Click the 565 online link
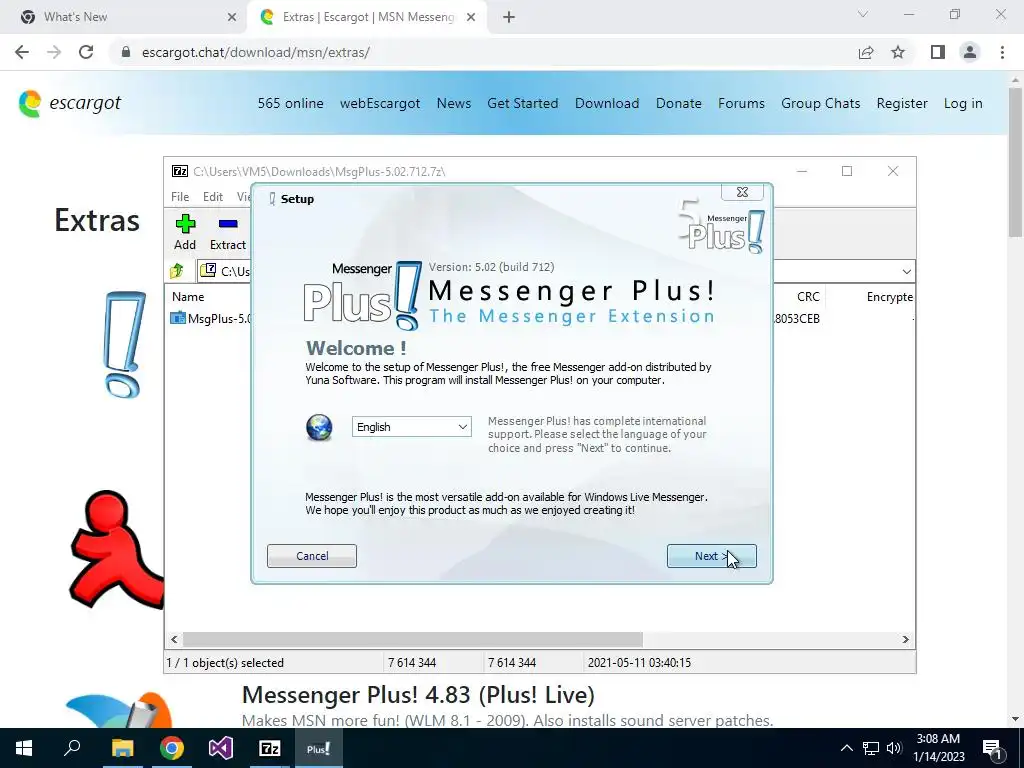The image size is (1024, 768). pyautogui.click(x=290, y=103)
